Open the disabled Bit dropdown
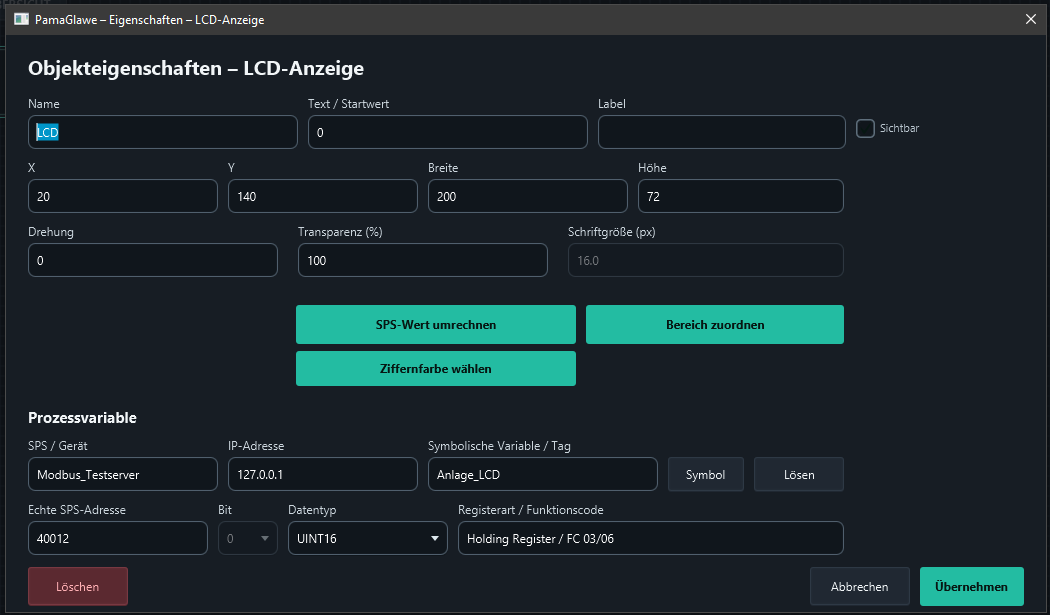 [x=248, y=539]
